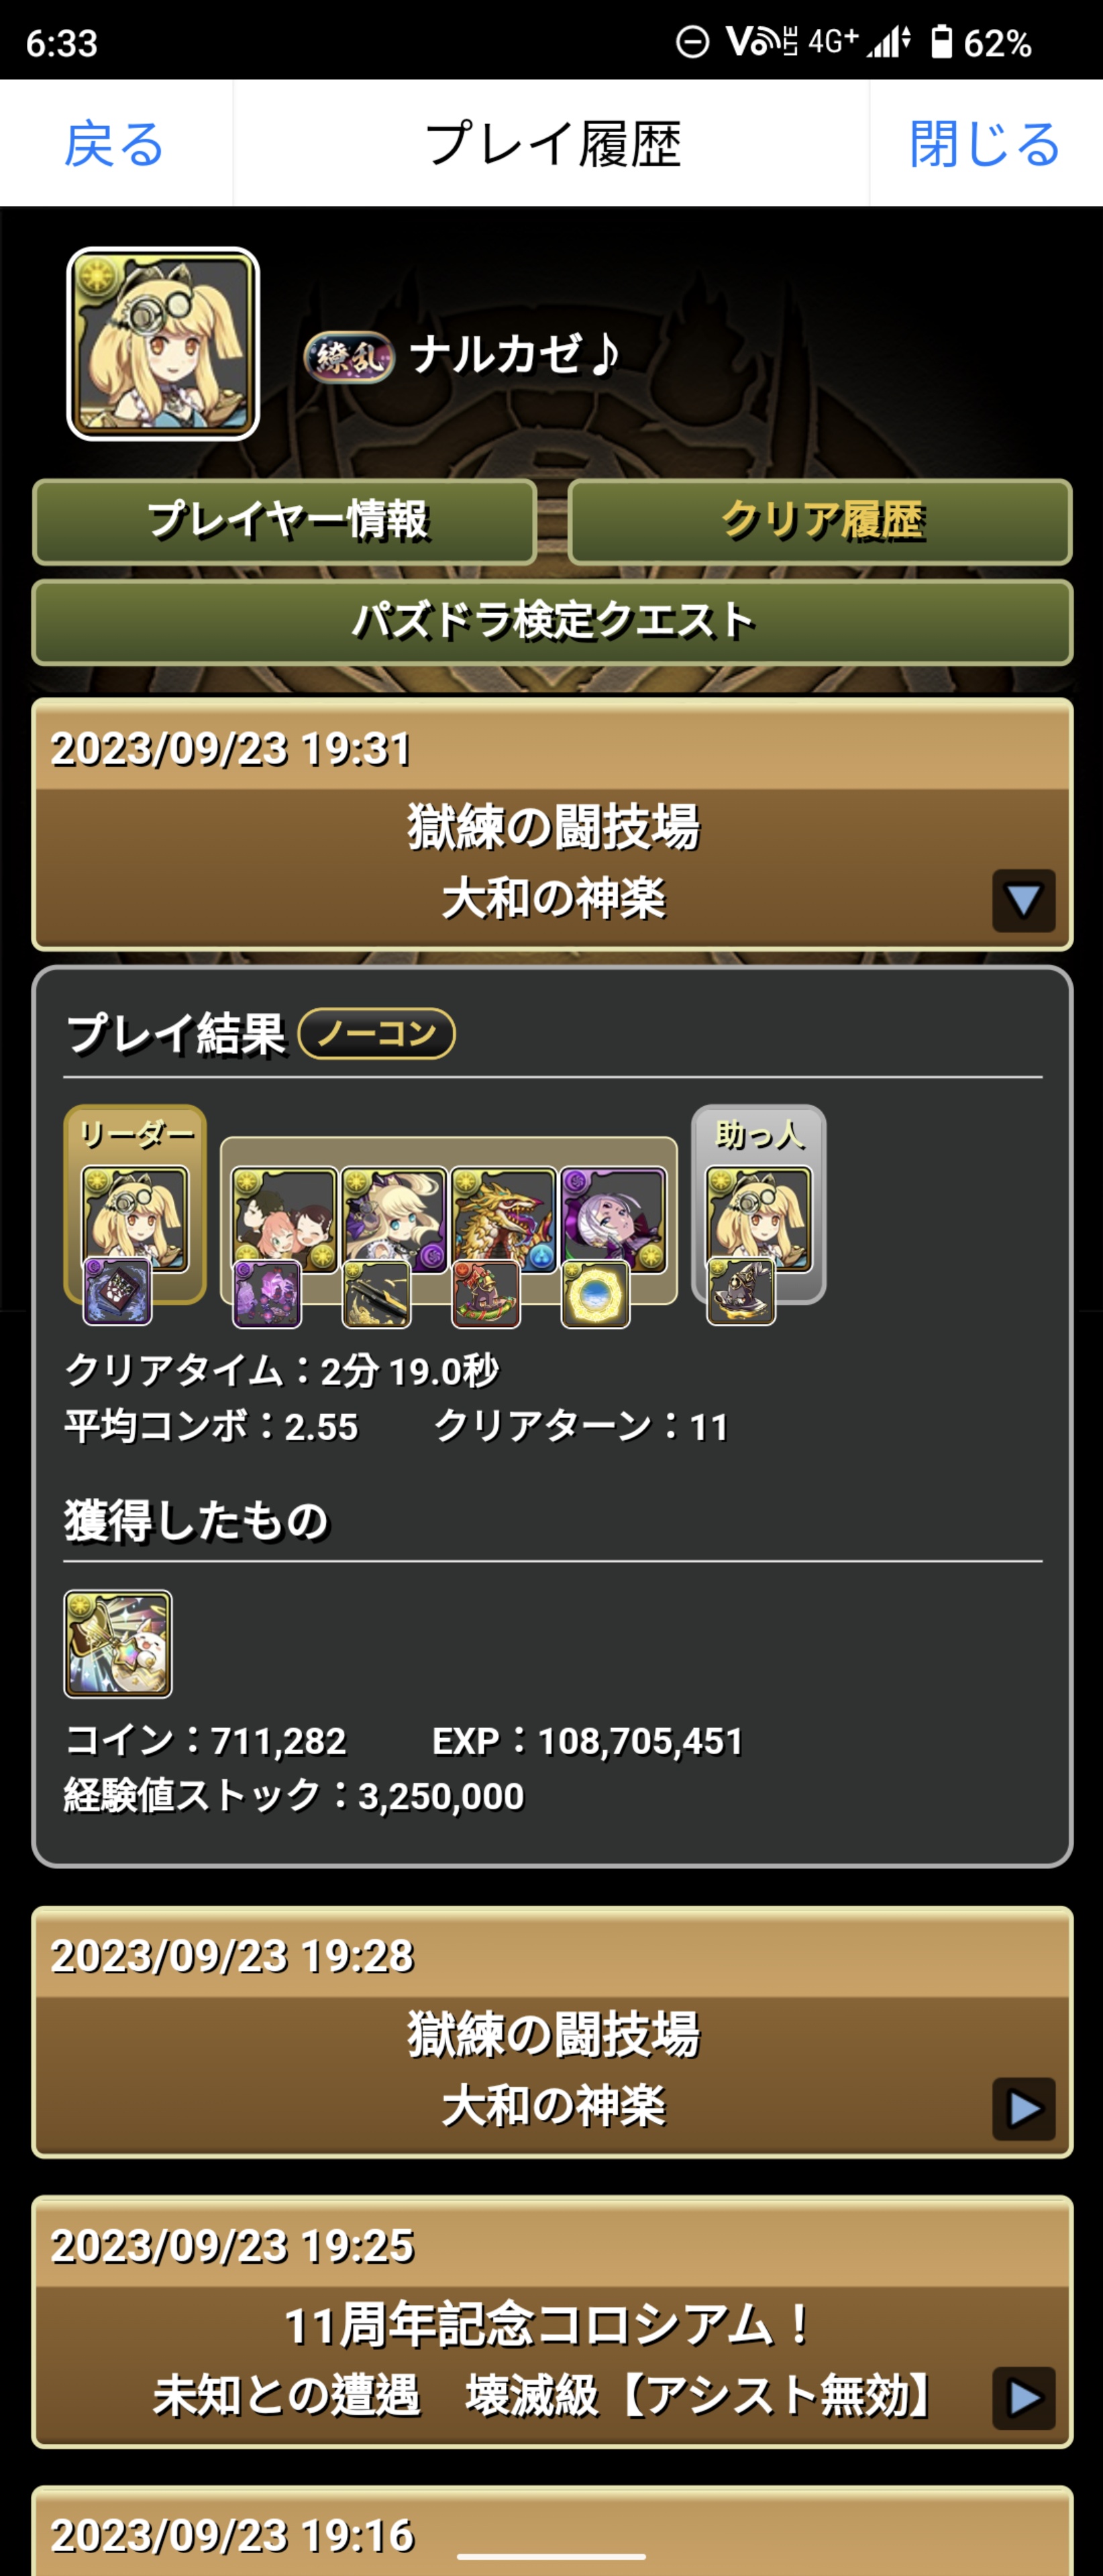1103x2576 pixels.
Task: Expand the 11周年記念コロシアム entry arrow
Action: [x=1023, y=2398]
